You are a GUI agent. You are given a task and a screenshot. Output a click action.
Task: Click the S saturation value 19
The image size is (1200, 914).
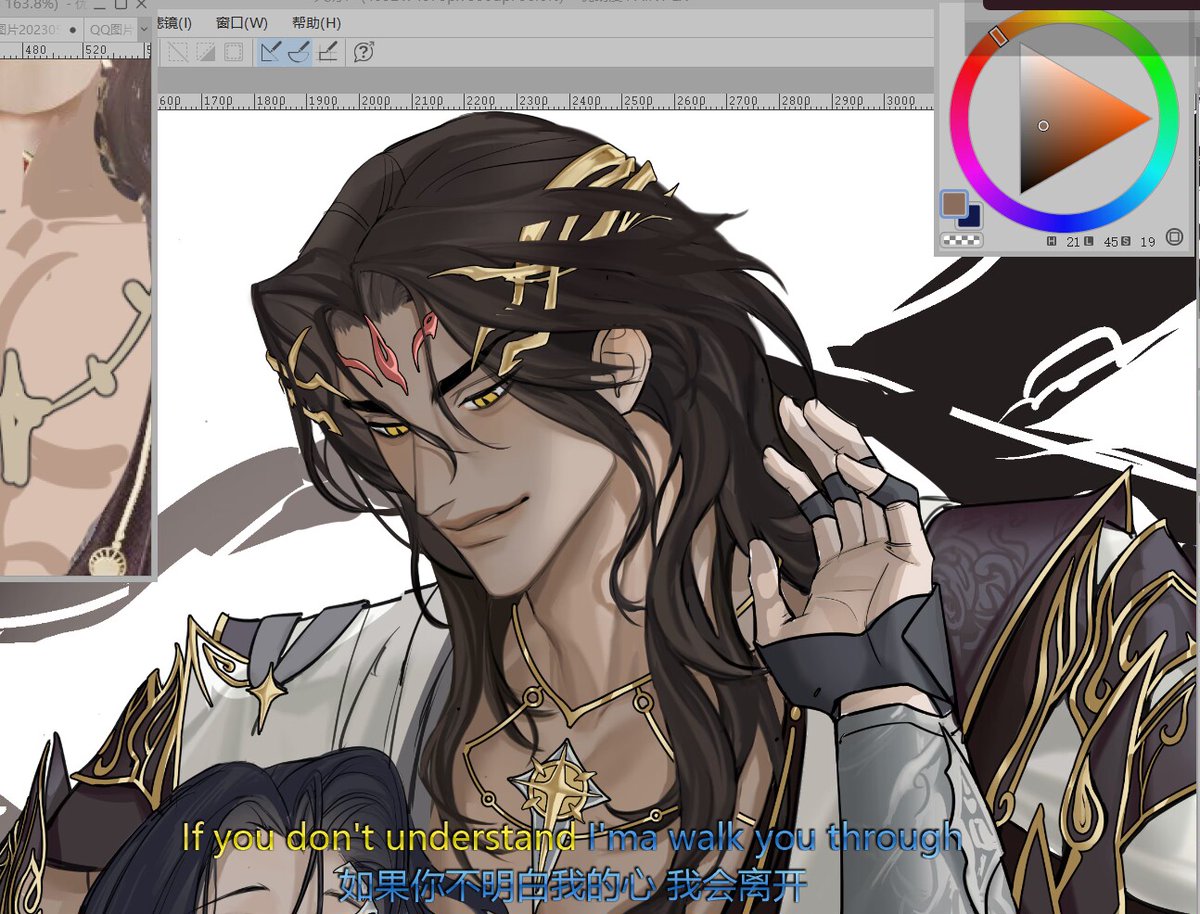pos(1147,242)
